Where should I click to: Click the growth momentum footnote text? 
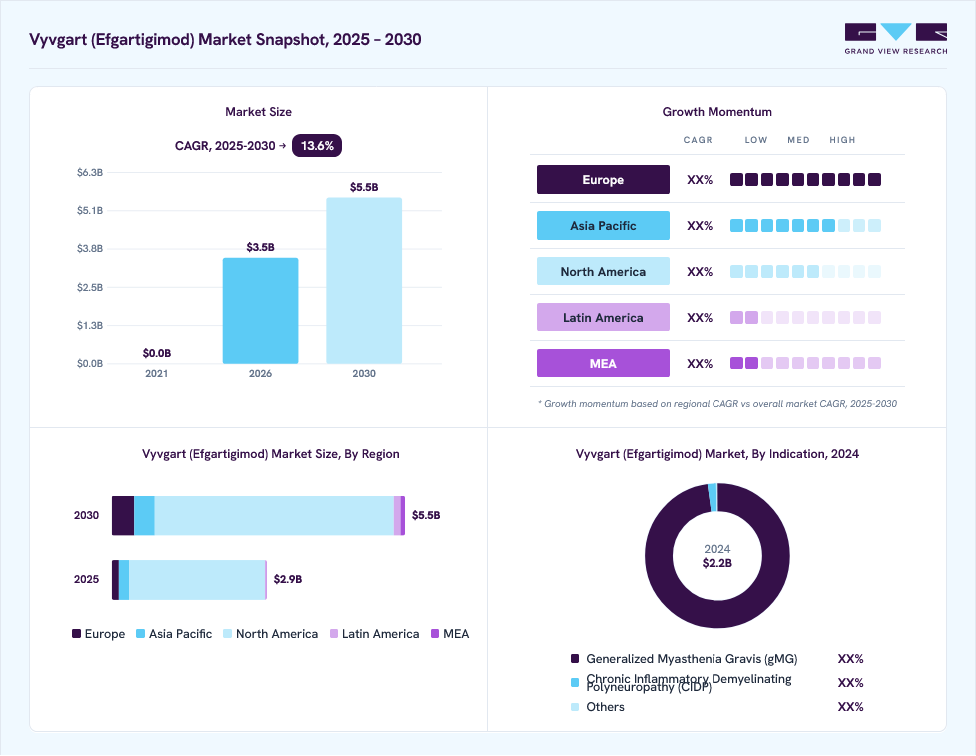coord(718,404)
